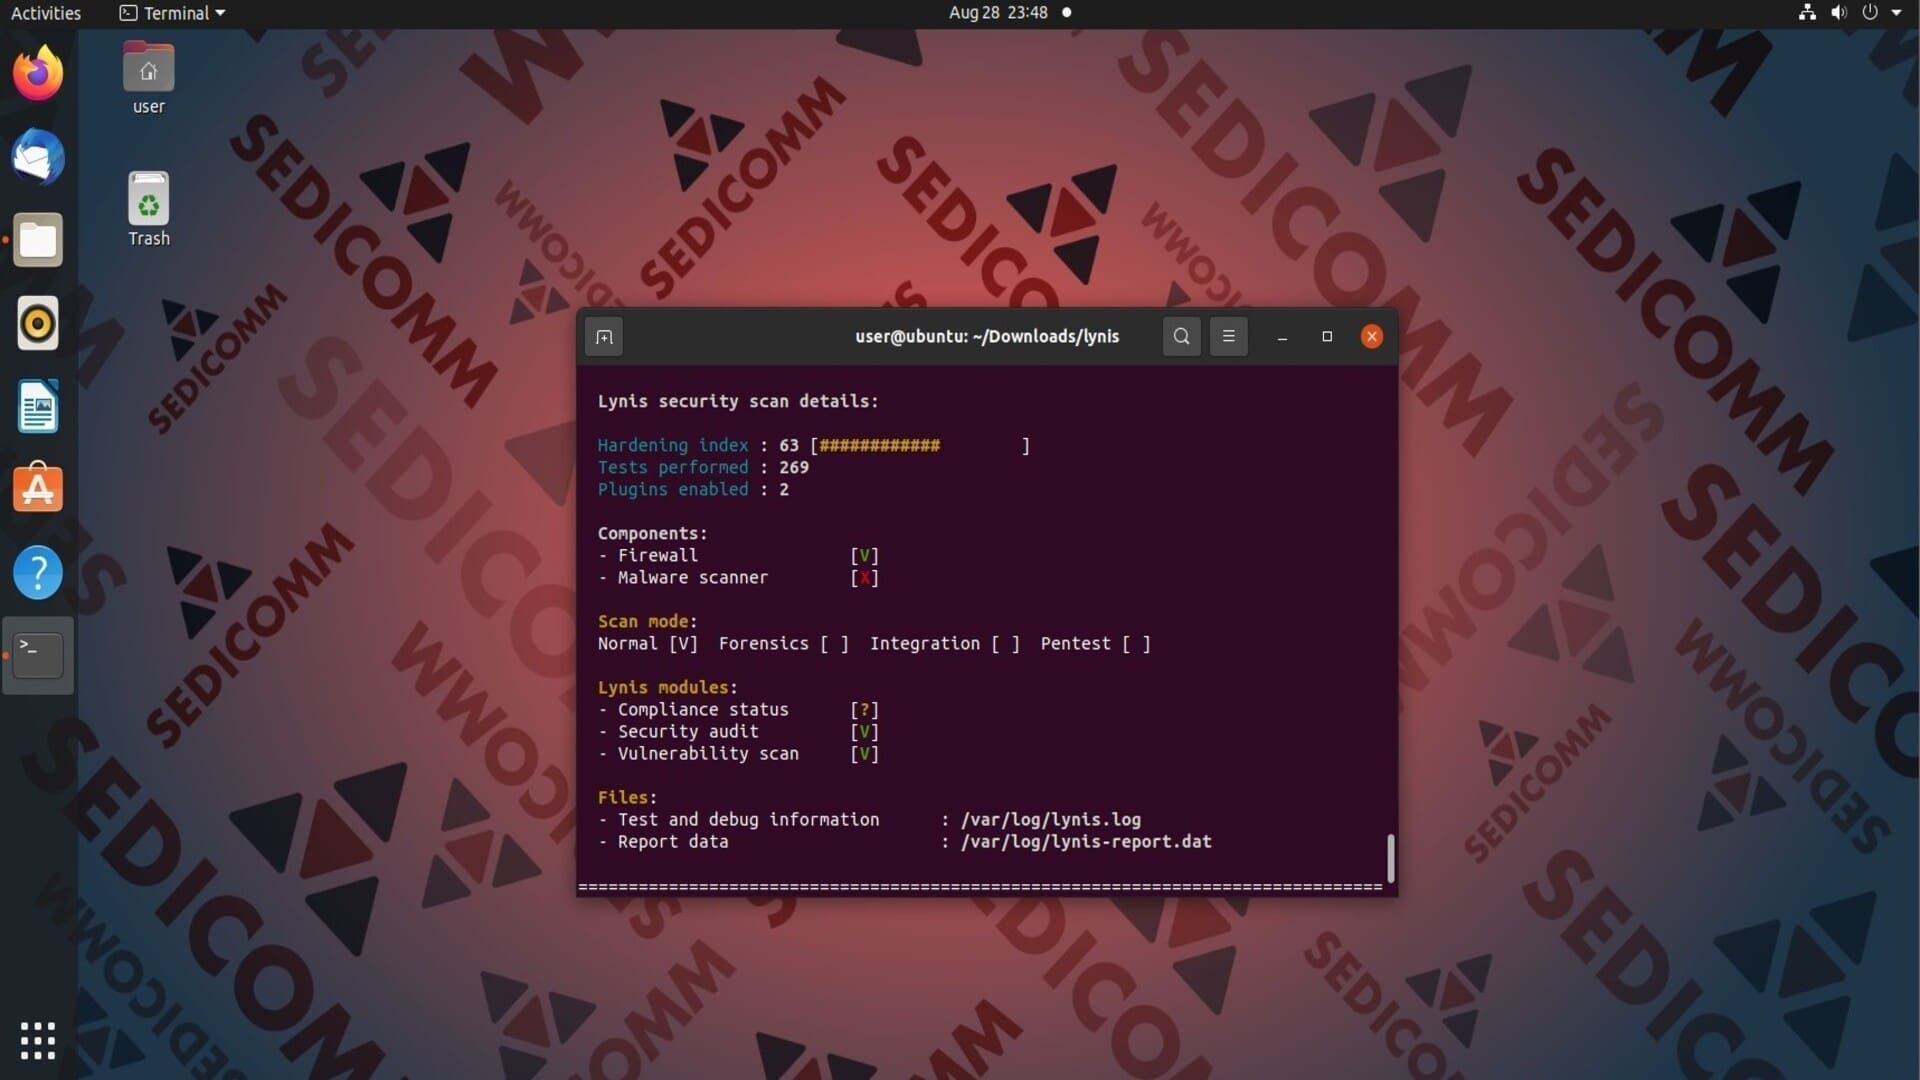Open the terminal search tool
The height and width of the screenshot is (1080, 1920).
click(1181, 337)
